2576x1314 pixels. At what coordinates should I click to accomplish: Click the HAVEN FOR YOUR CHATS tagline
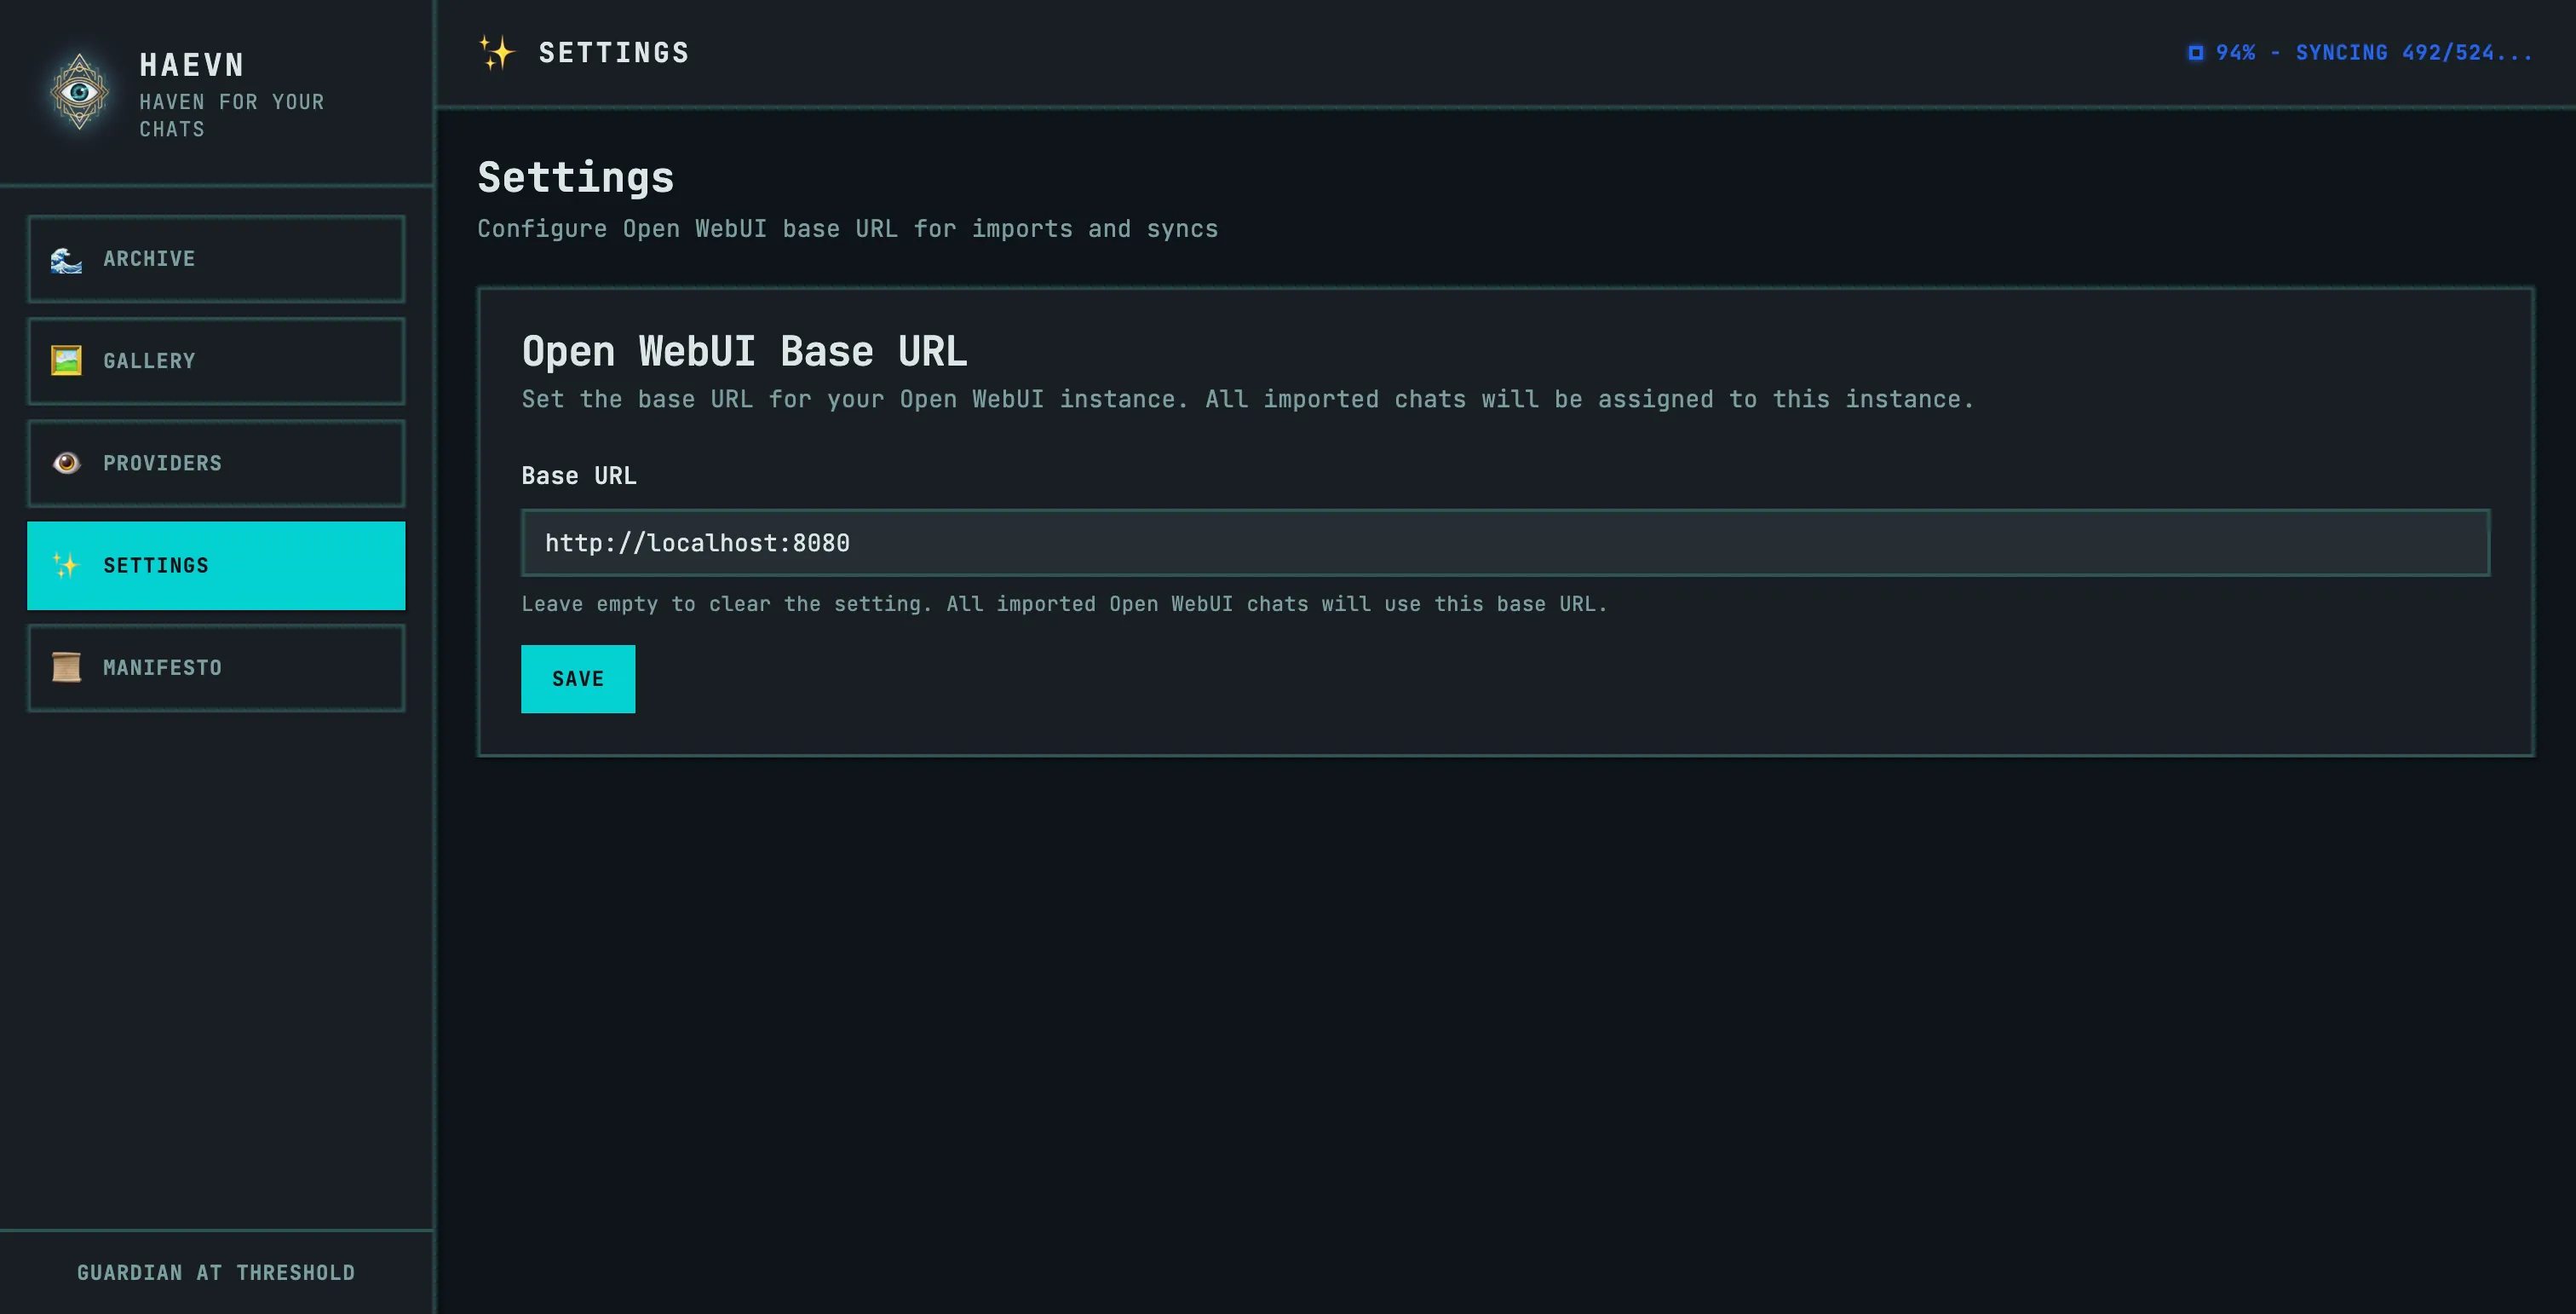coord(230,115)
